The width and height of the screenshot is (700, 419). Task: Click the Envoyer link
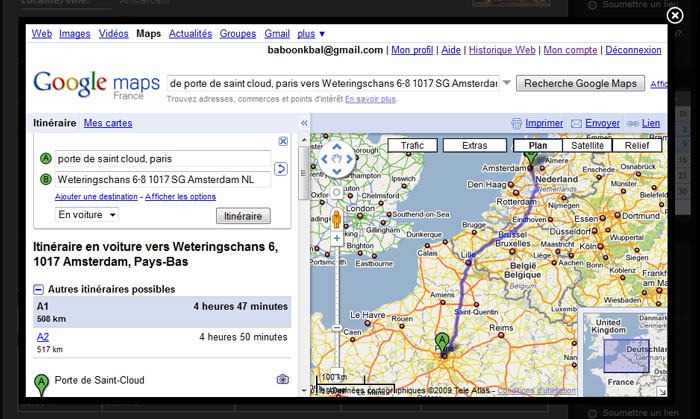coord(602,123)
